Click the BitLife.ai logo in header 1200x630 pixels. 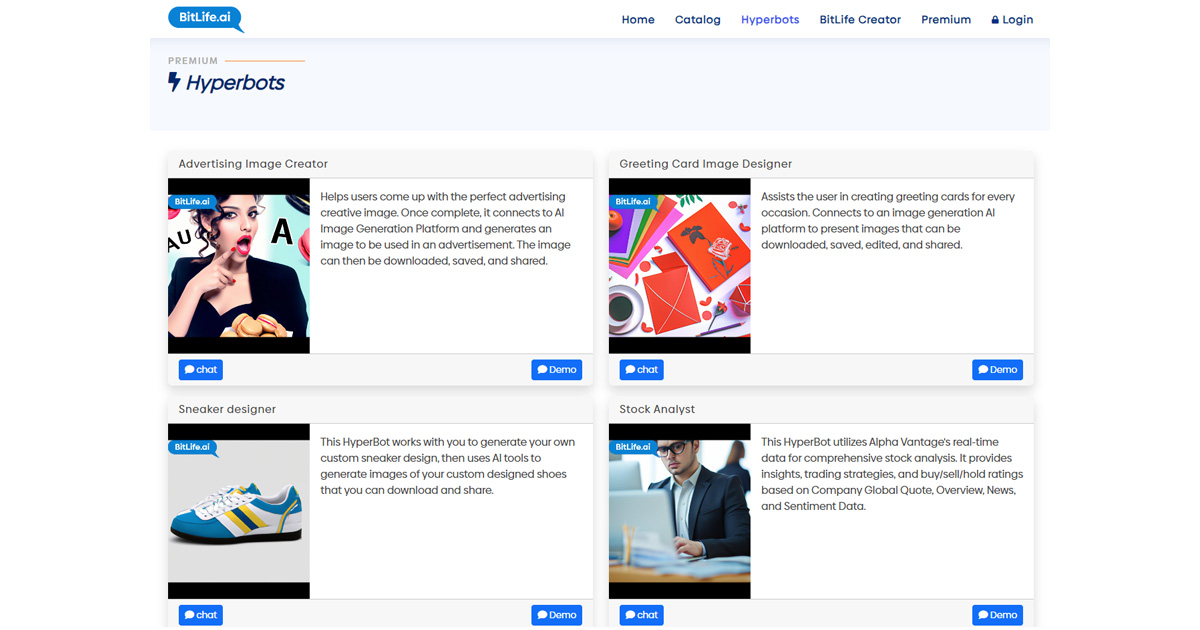point(205,18)
